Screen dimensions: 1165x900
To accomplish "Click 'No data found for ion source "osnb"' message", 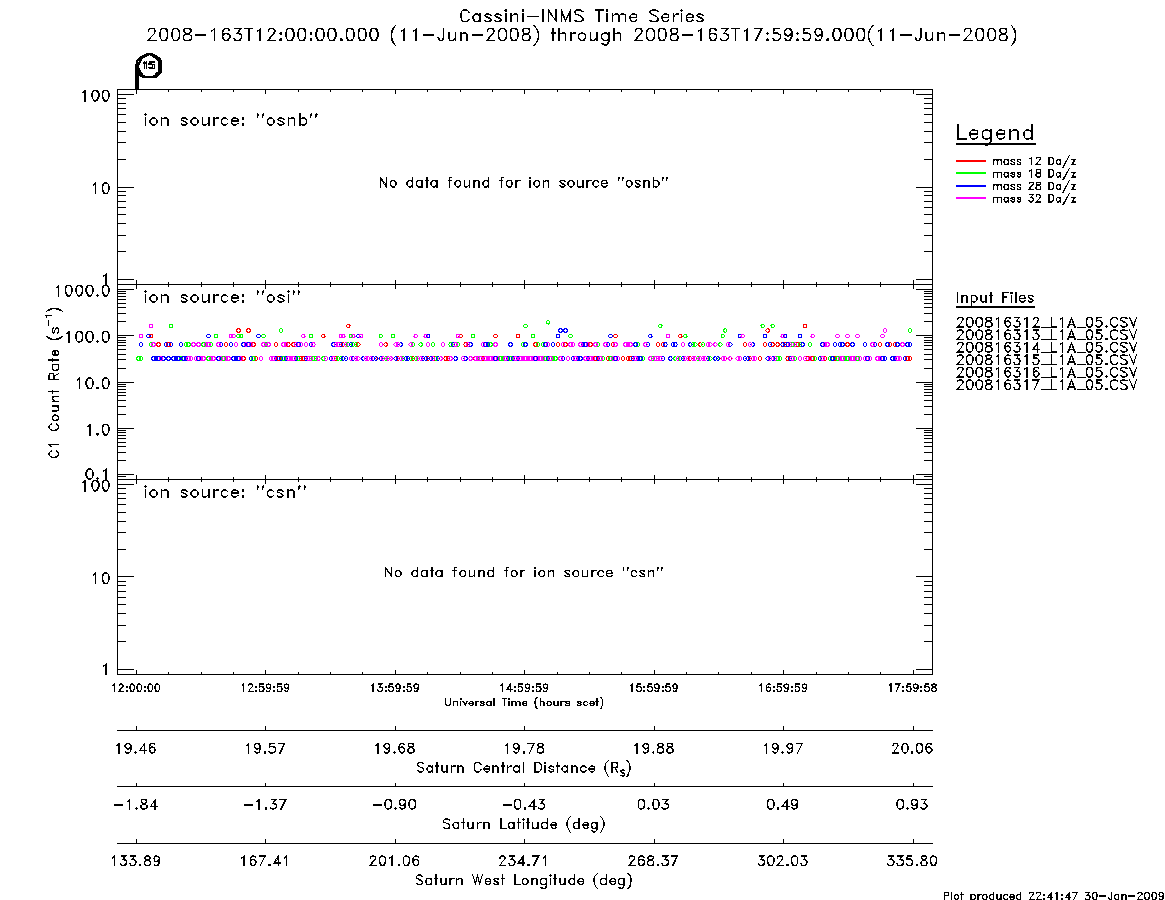I will 524,183.
